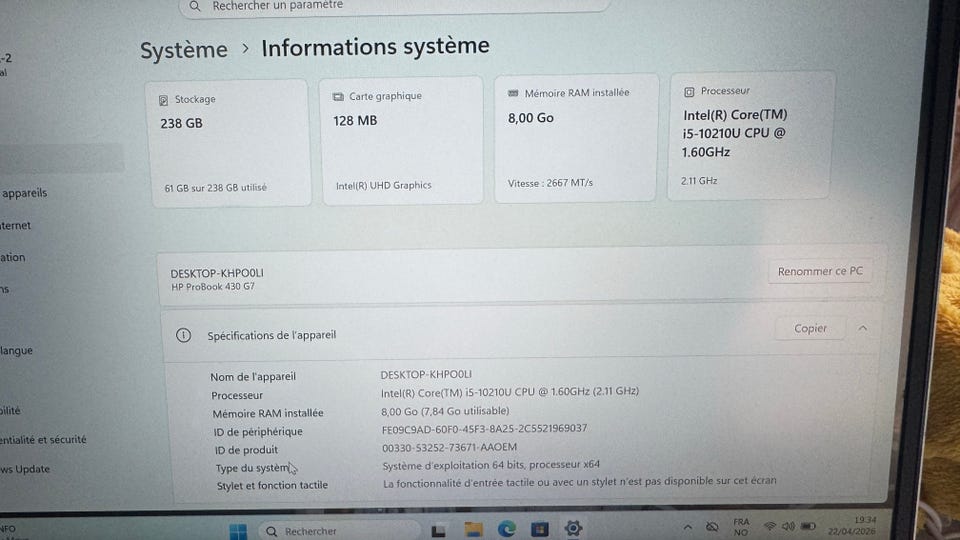Open the Accessibilité sidebar item
The height and width of the screenshot is (540, 960).
click(x=10, y=410)
